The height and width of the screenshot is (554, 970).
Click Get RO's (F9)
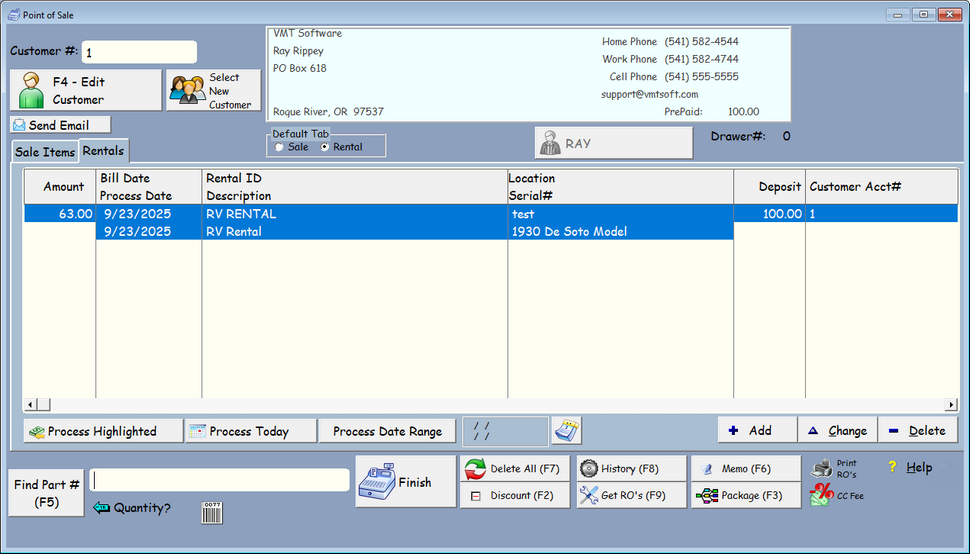pos(632,495)
